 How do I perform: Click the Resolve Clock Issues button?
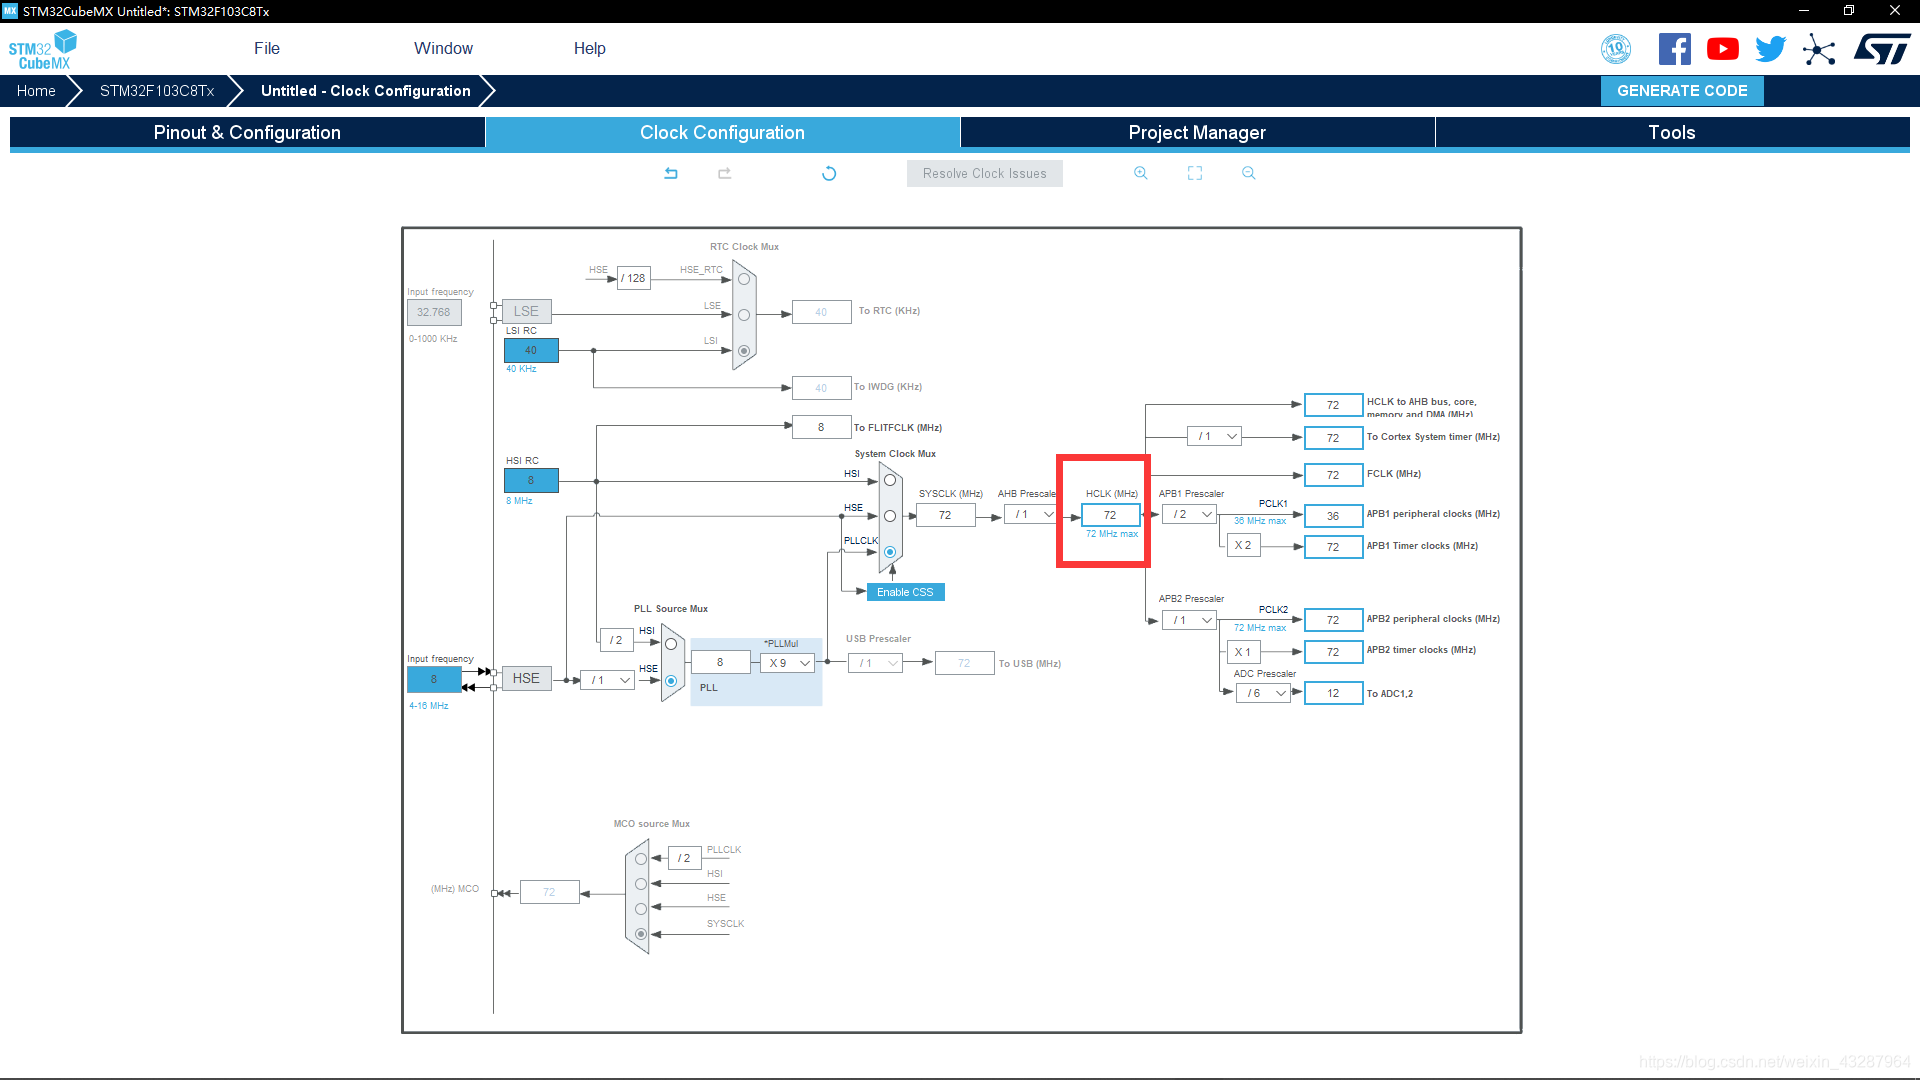984,173
